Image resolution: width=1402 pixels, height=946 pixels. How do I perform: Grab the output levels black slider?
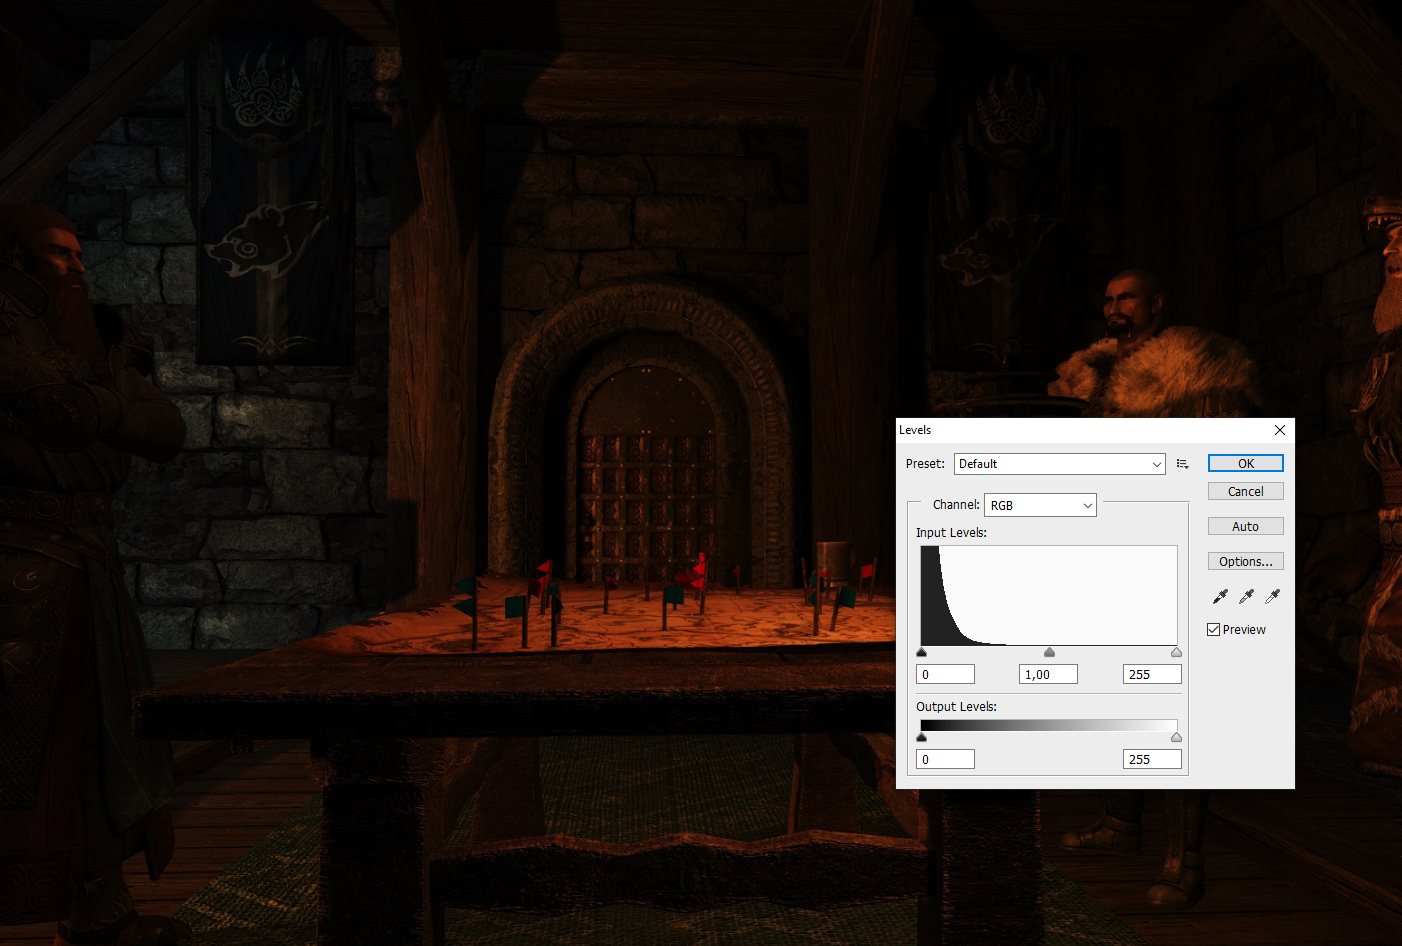[x=921, y=737]
